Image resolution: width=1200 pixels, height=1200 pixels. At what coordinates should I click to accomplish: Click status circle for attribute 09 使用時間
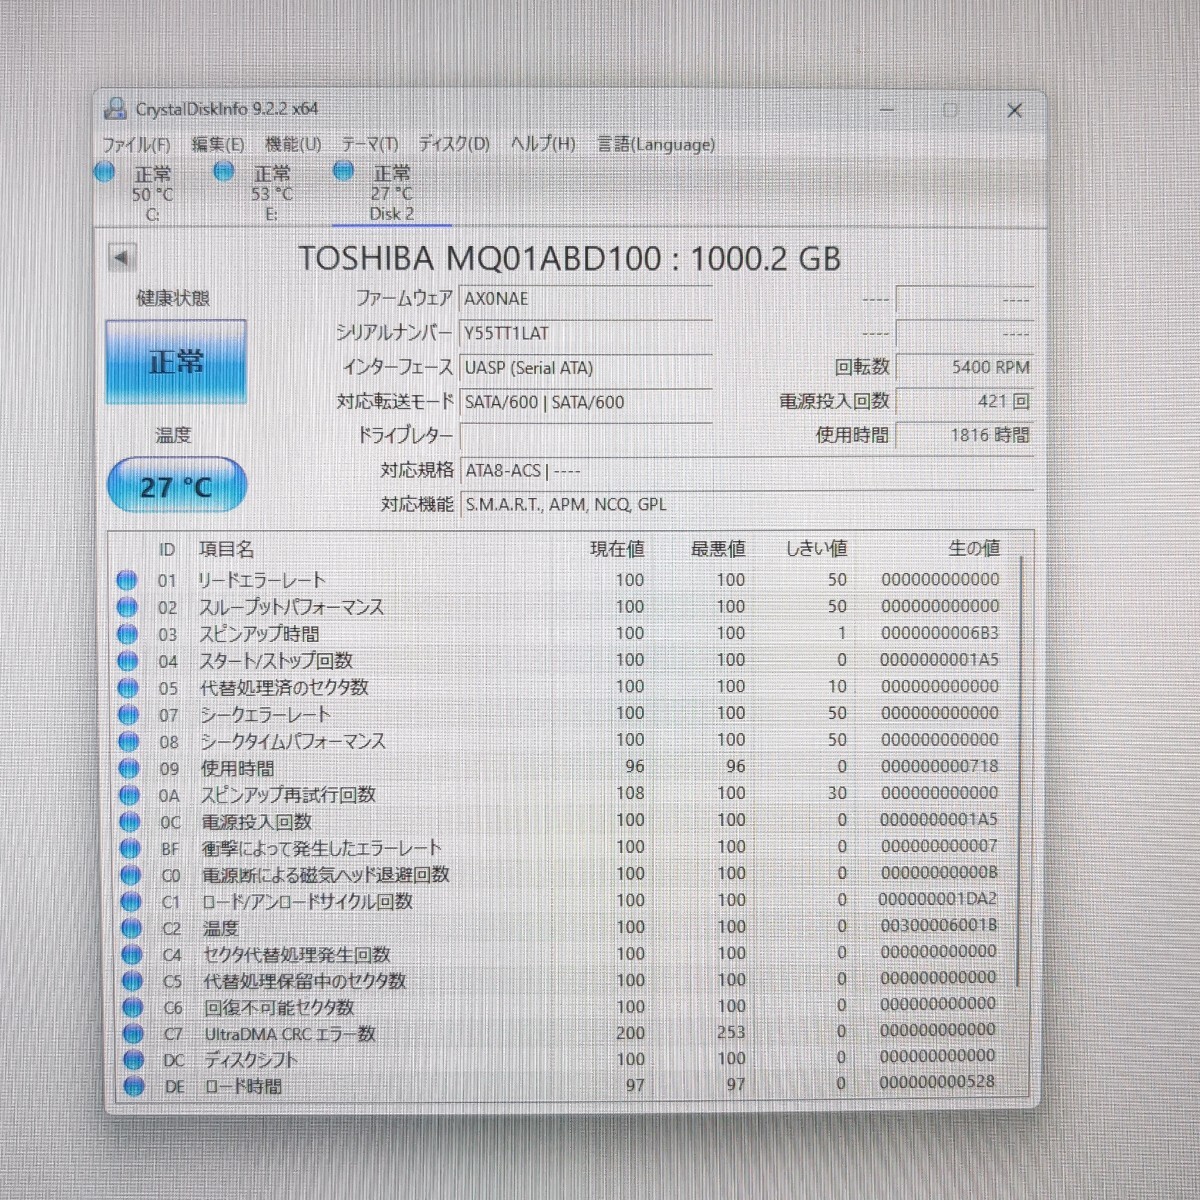pyautogui.click(x=129, y=769)
